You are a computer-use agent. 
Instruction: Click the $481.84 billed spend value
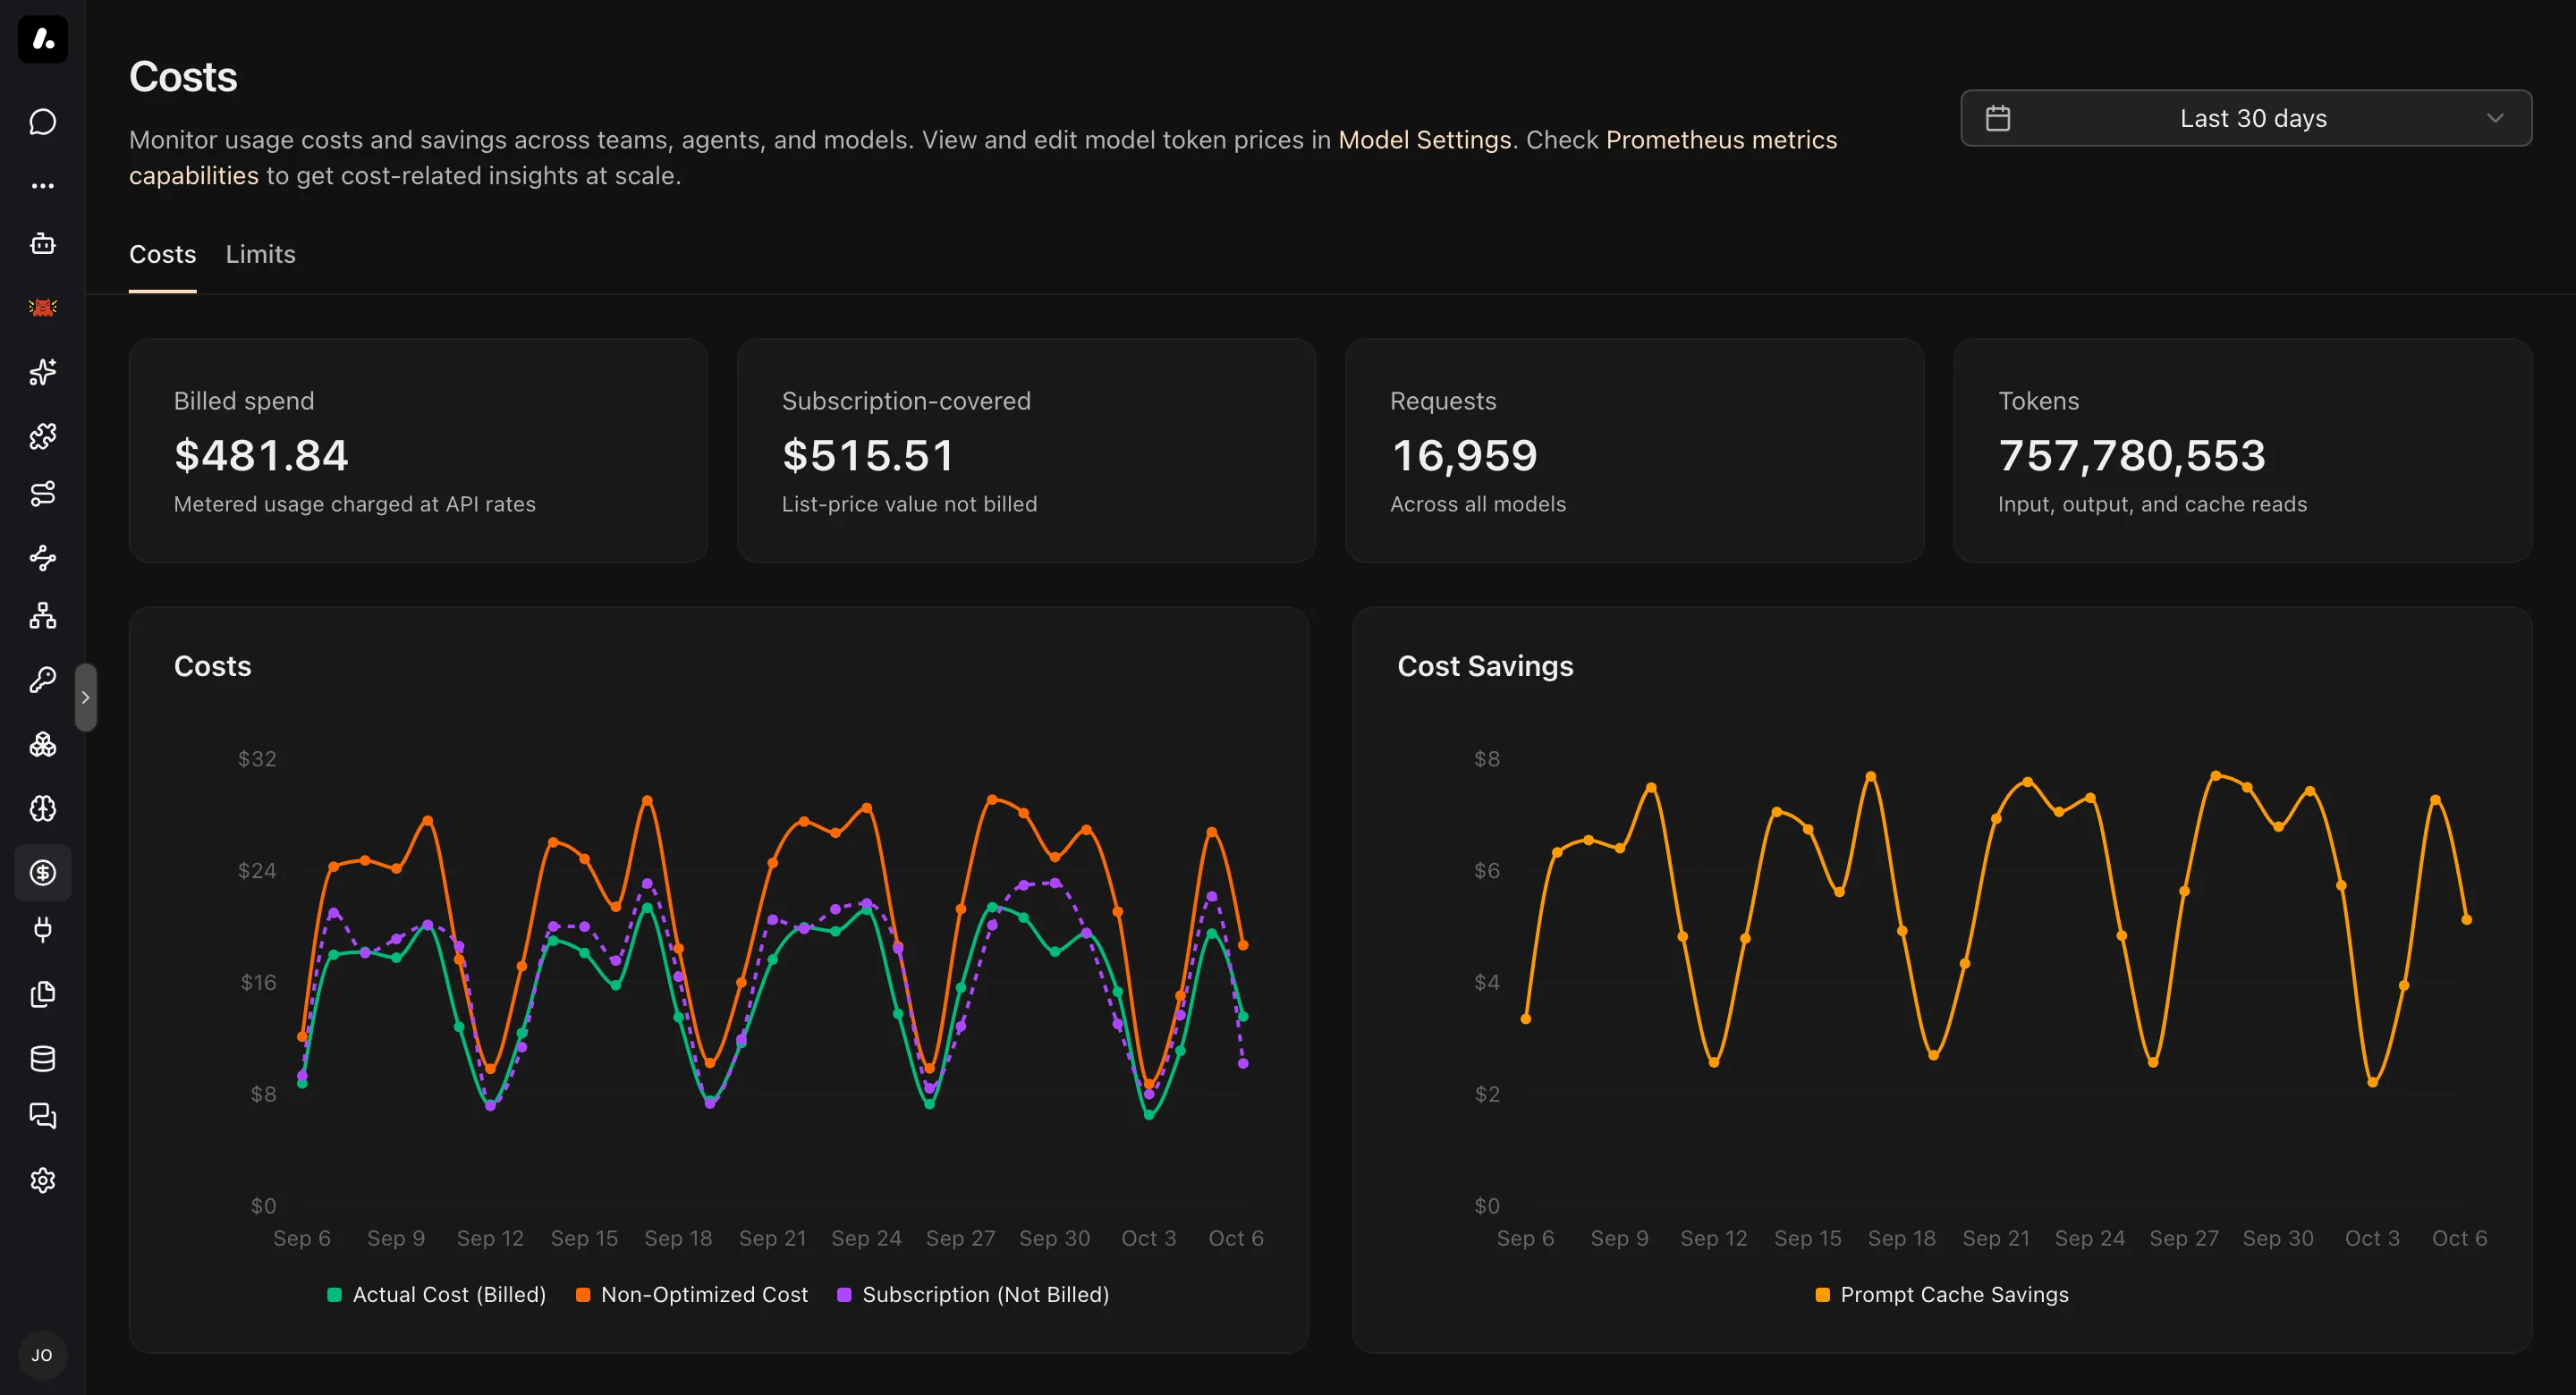261,456
